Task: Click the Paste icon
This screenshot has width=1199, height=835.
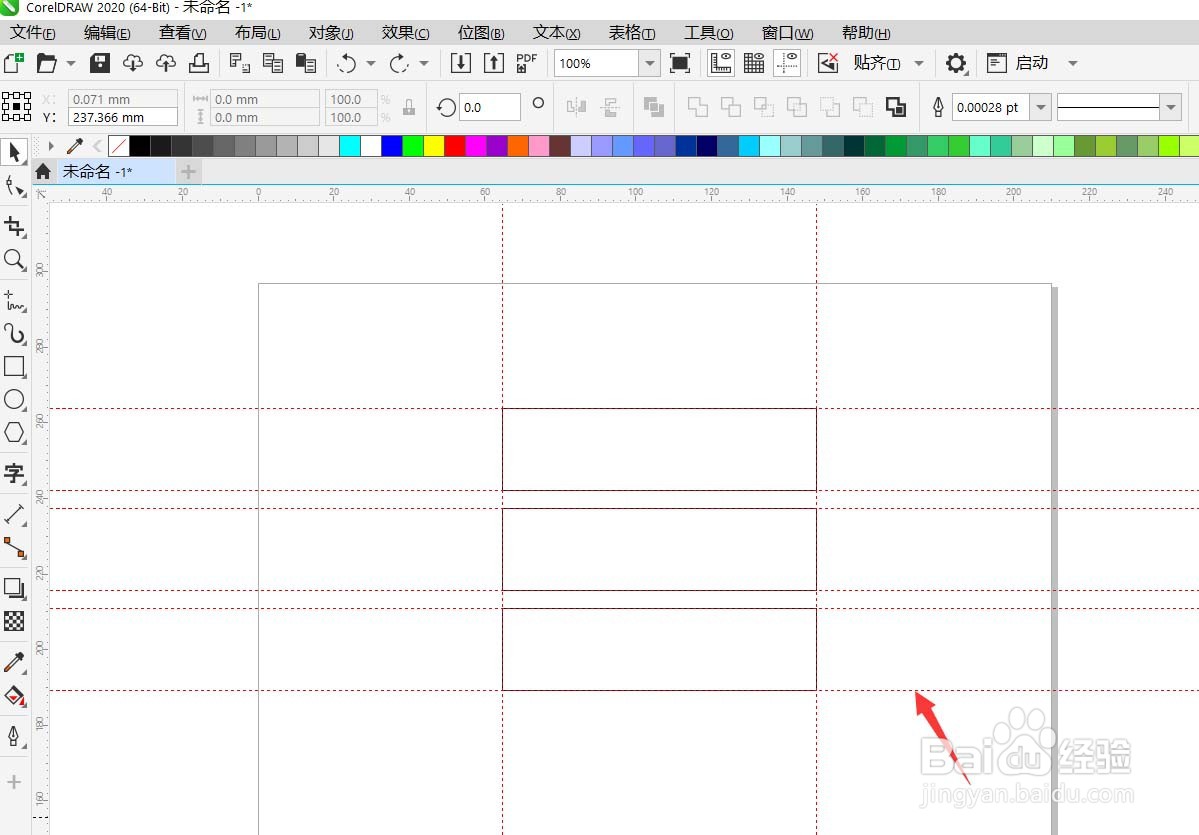Action: tap(306, 63)
